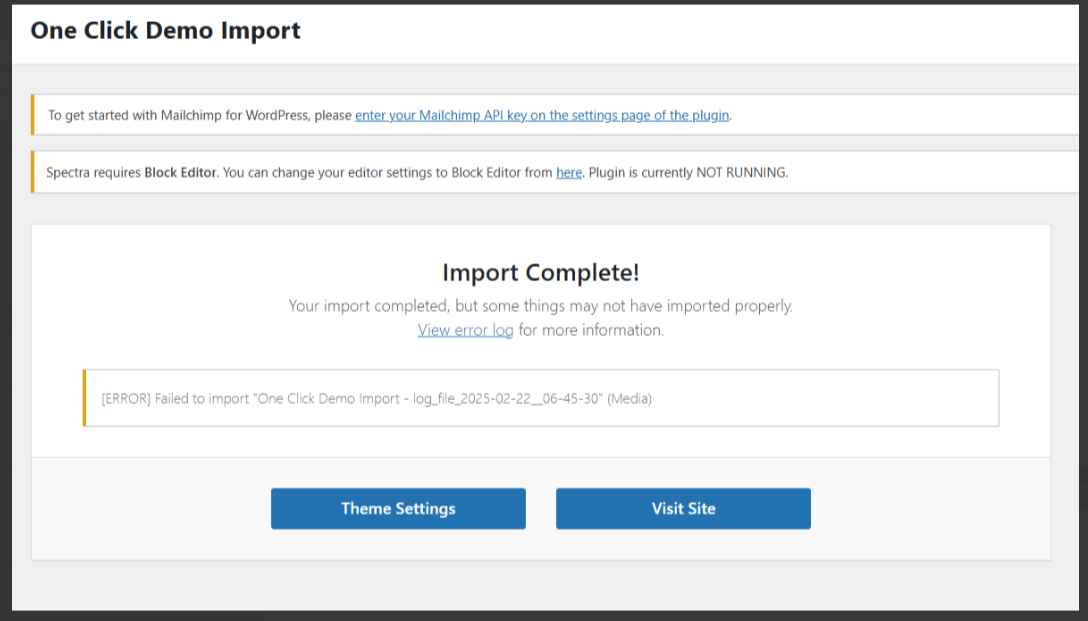Click the "Your import completed" description line
Screen dimensions: 1088x621
point(541,306)
